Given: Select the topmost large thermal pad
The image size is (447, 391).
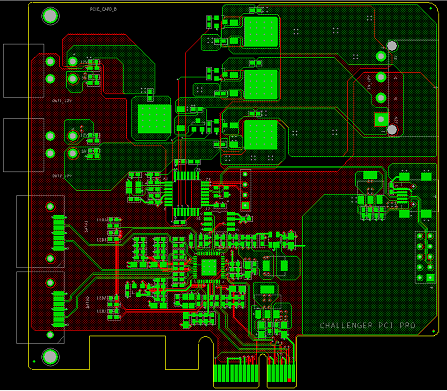Looking at the screenshot, I should (x=261, y=32).
